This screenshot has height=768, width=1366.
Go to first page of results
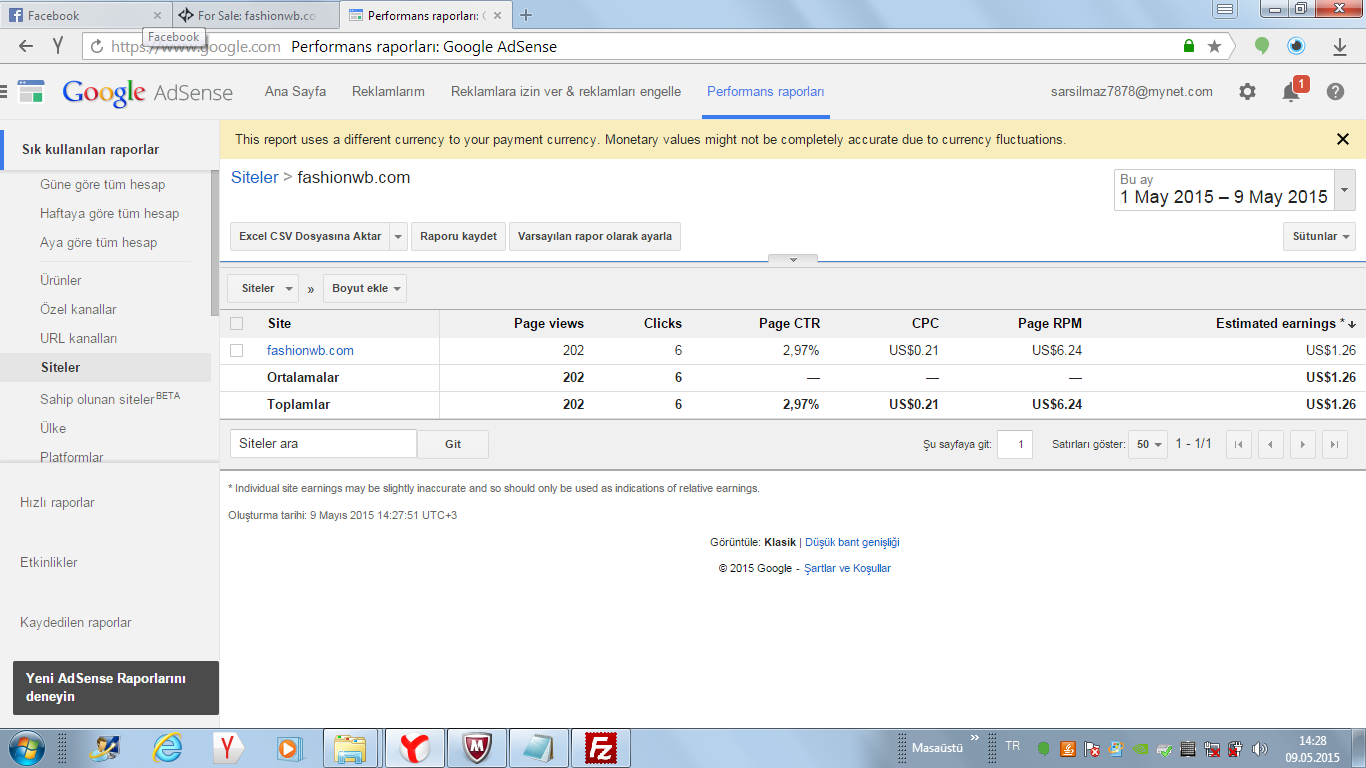click(x=1239, y=445)
